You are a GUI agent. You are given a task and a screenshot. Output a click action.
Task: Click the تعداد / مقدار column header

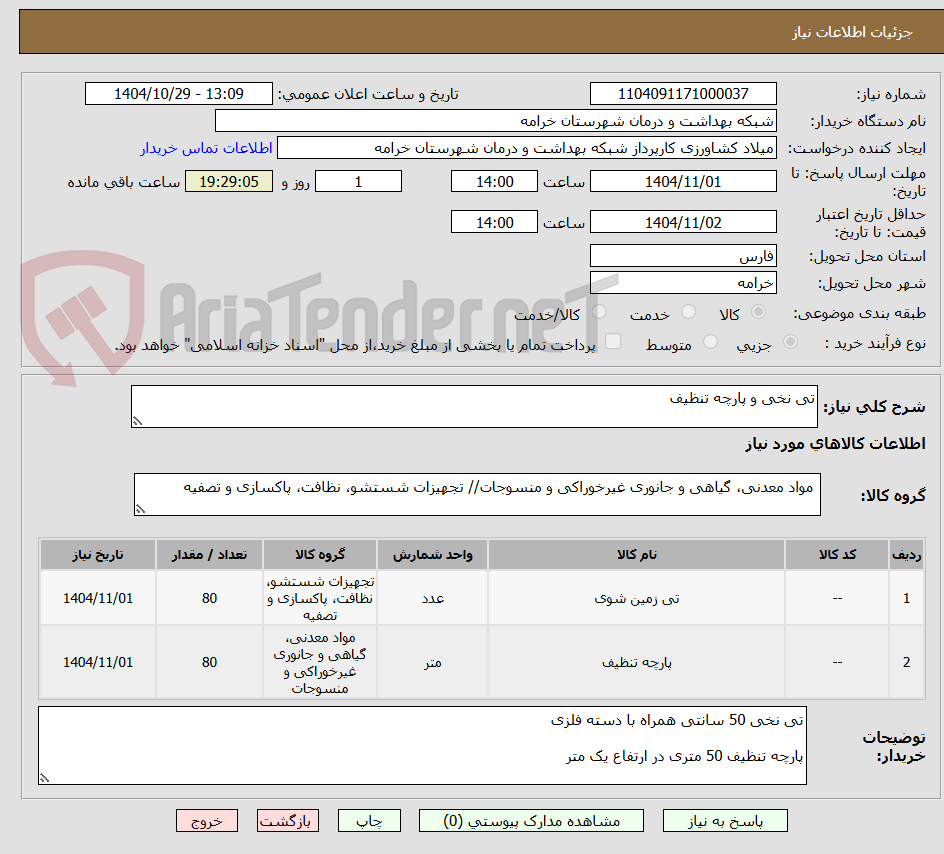pyautogui.click(x=210, y=555)
